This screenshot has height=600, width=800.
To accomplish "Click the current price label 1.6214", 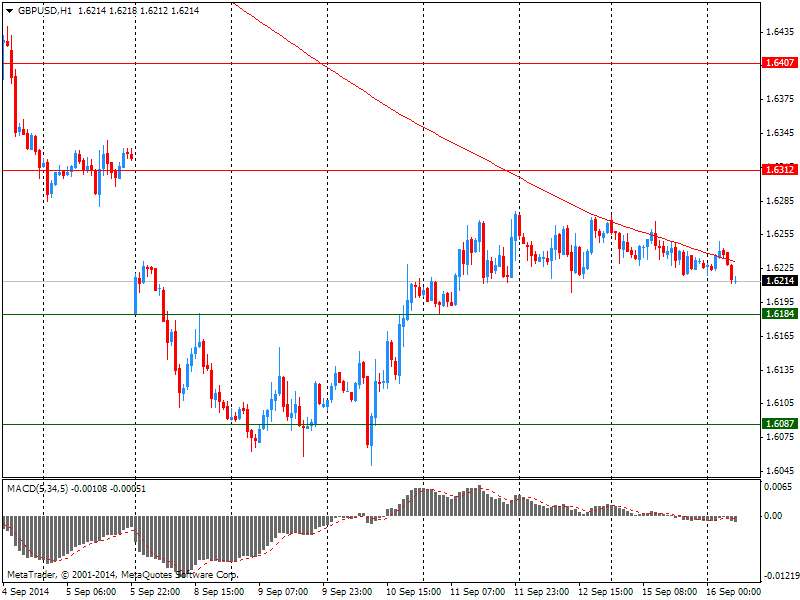I will [780, 281].
